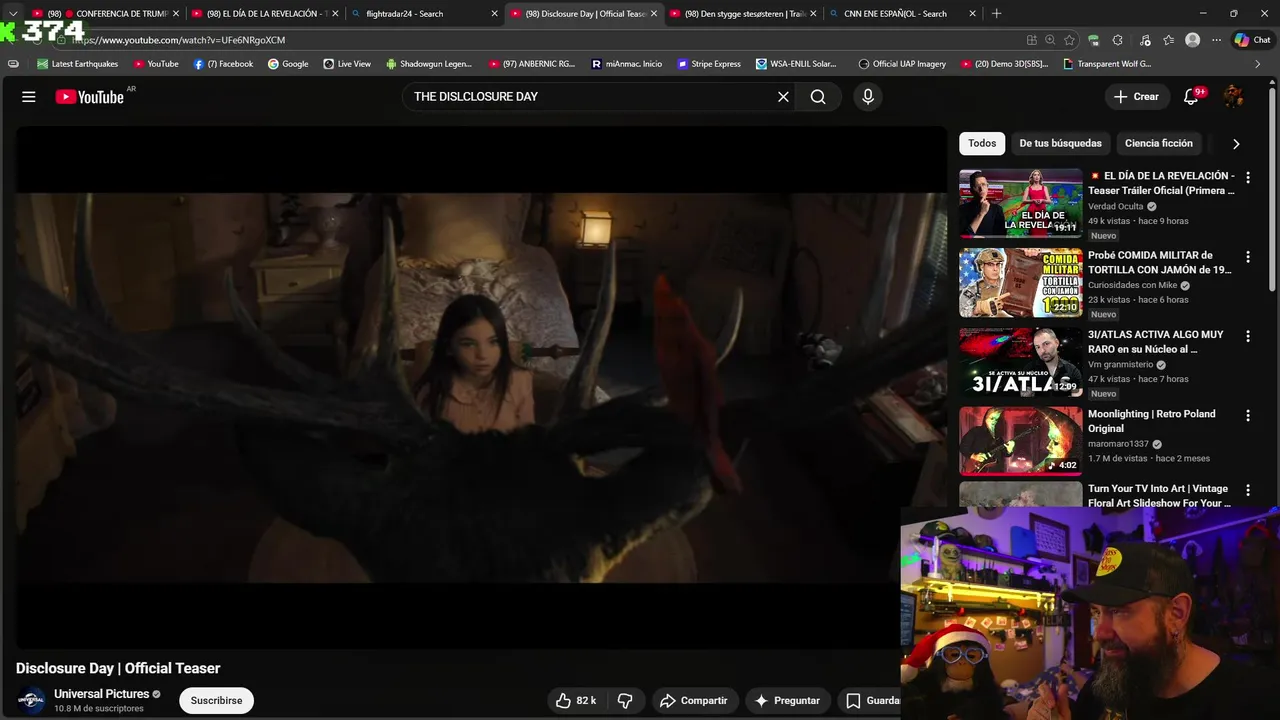Open Verdad Oculta channel name
The height and width of the screenshot is (720, 1280).
pos(1115,207)
